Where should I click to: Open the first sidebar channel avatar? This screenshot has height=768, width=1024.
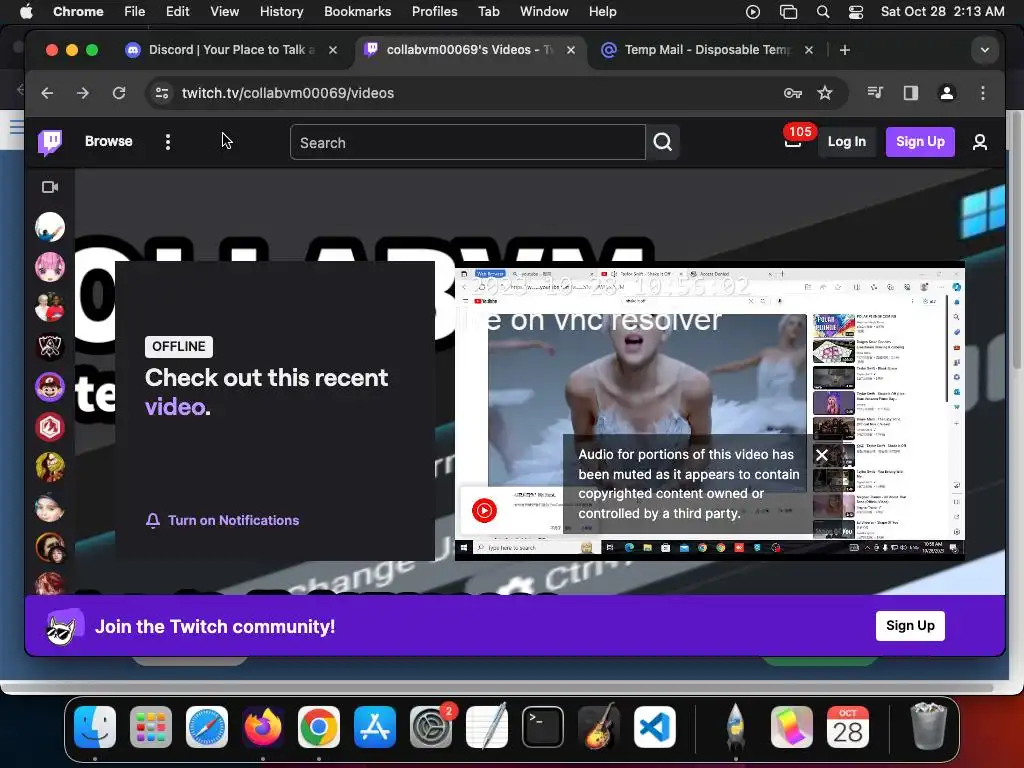(50, 227)
